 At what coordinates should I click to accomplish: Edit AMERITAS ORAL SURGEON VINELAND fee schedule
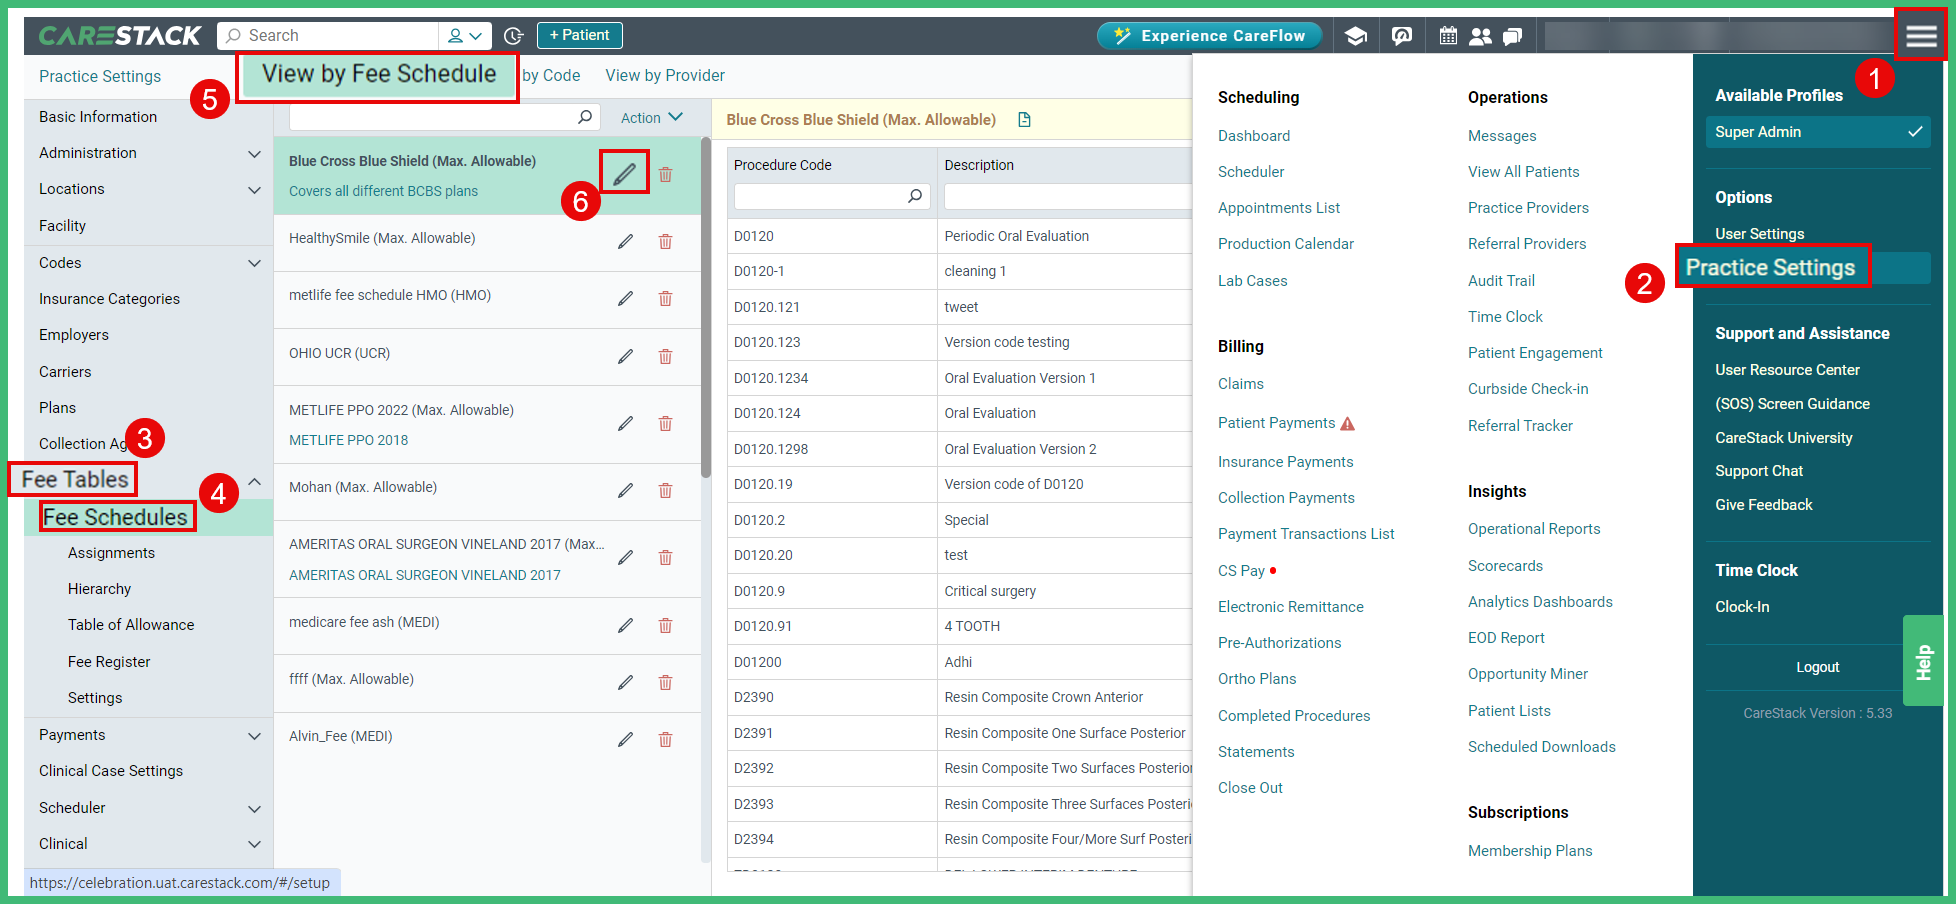click(x=625, y=557)
